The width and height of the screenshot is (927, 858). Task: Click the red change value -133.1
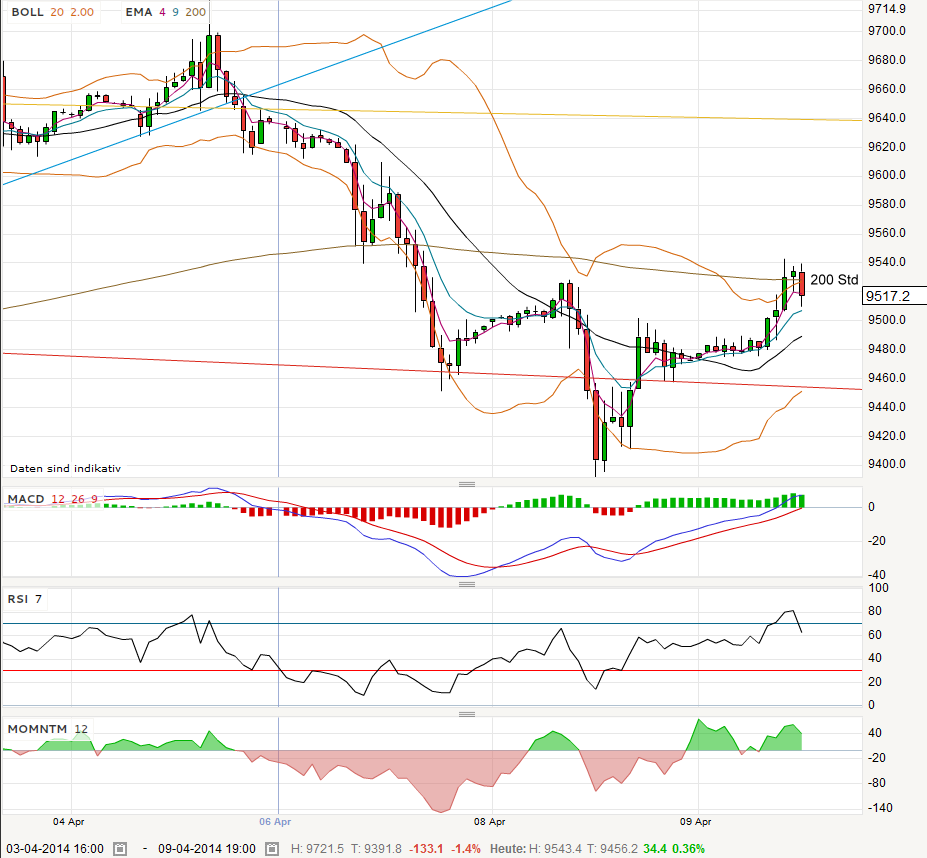click(426, 849)
